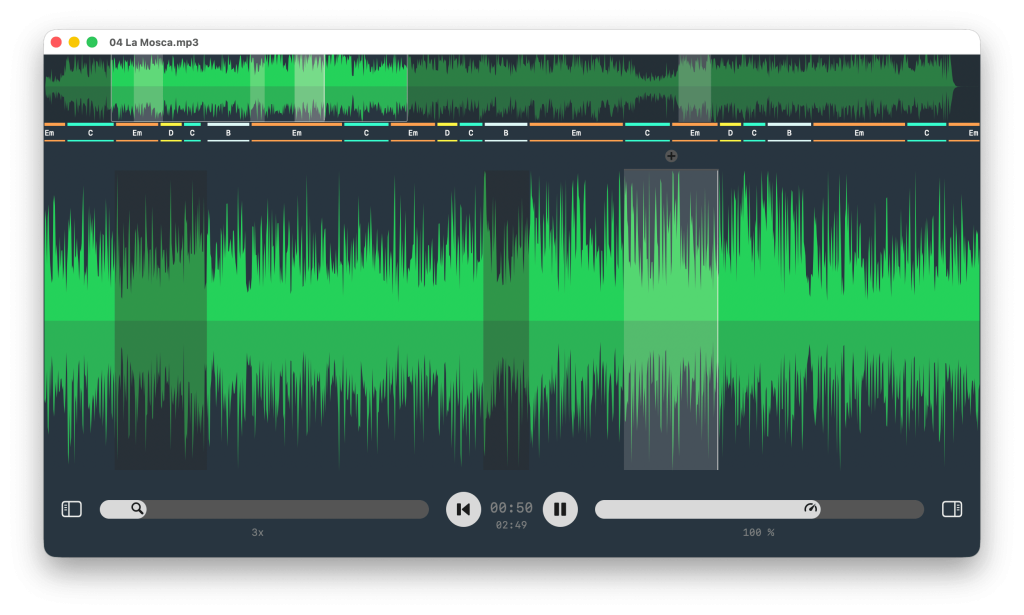Click the 3x zoom label
This screenshot has height=615, width=1024.
pos(256,532)
